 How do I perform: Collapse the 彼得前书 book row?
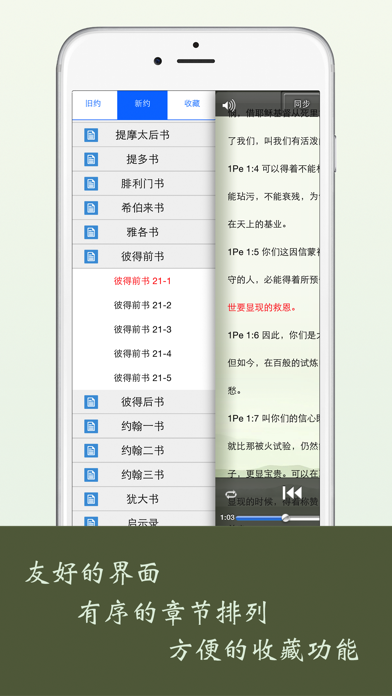[144, 256]
